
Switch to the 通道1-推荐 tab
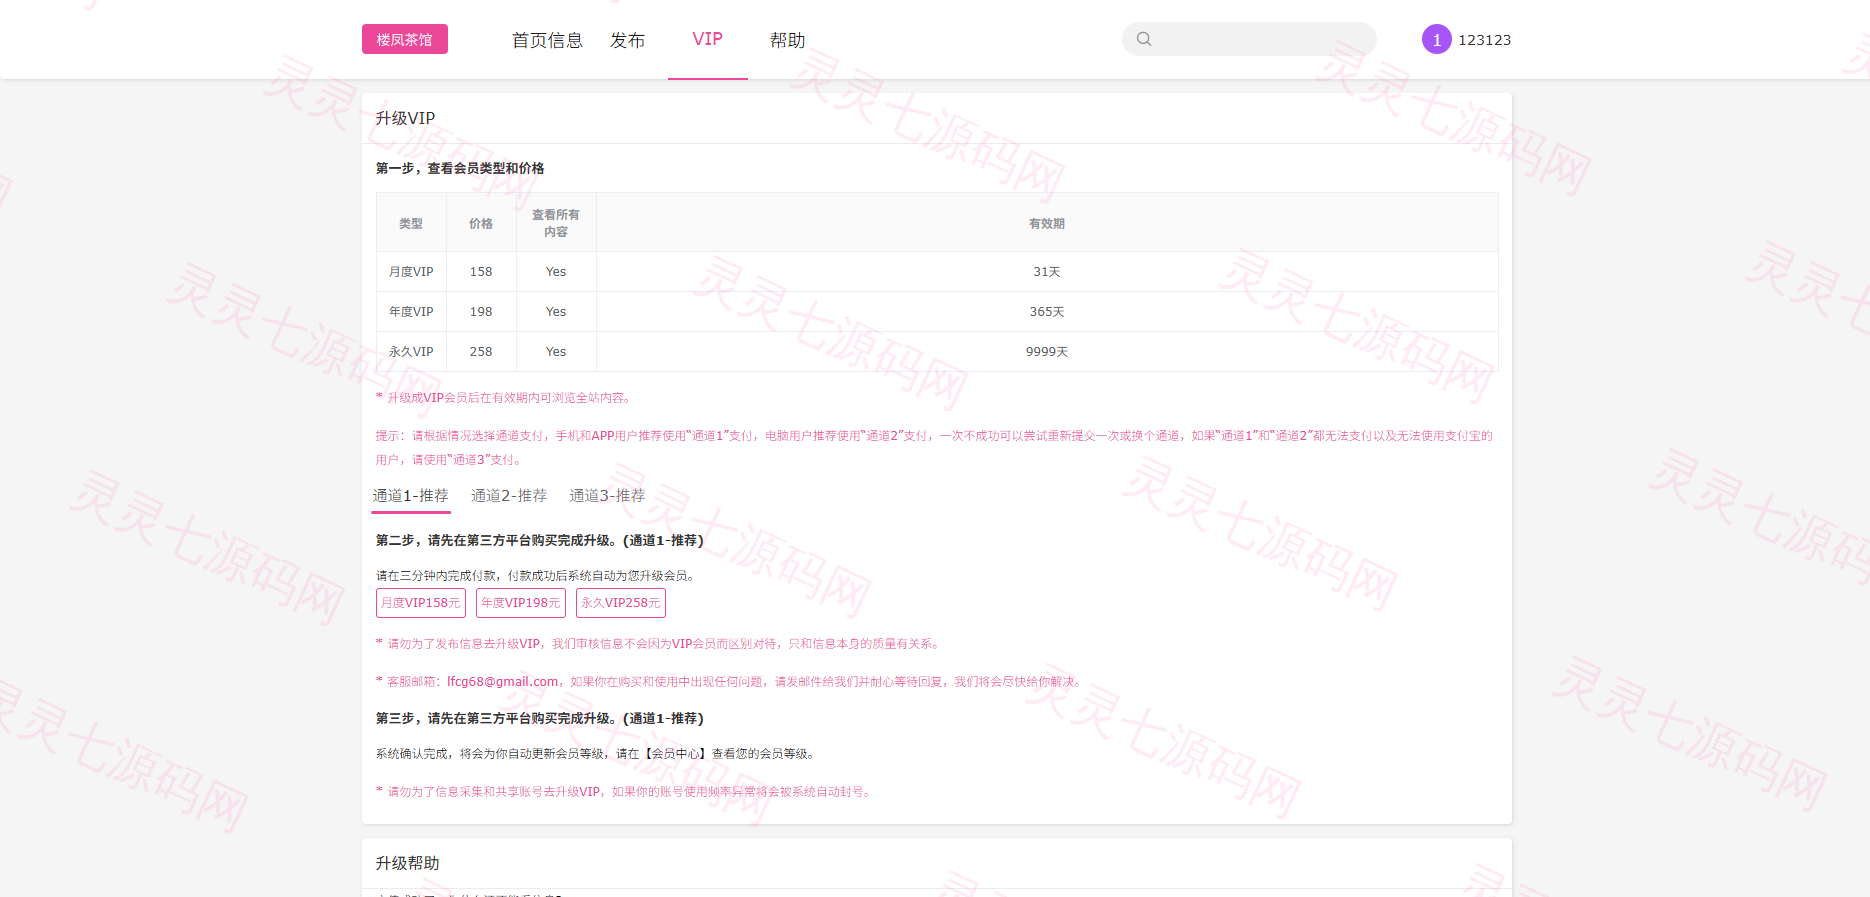pos(411,496)
